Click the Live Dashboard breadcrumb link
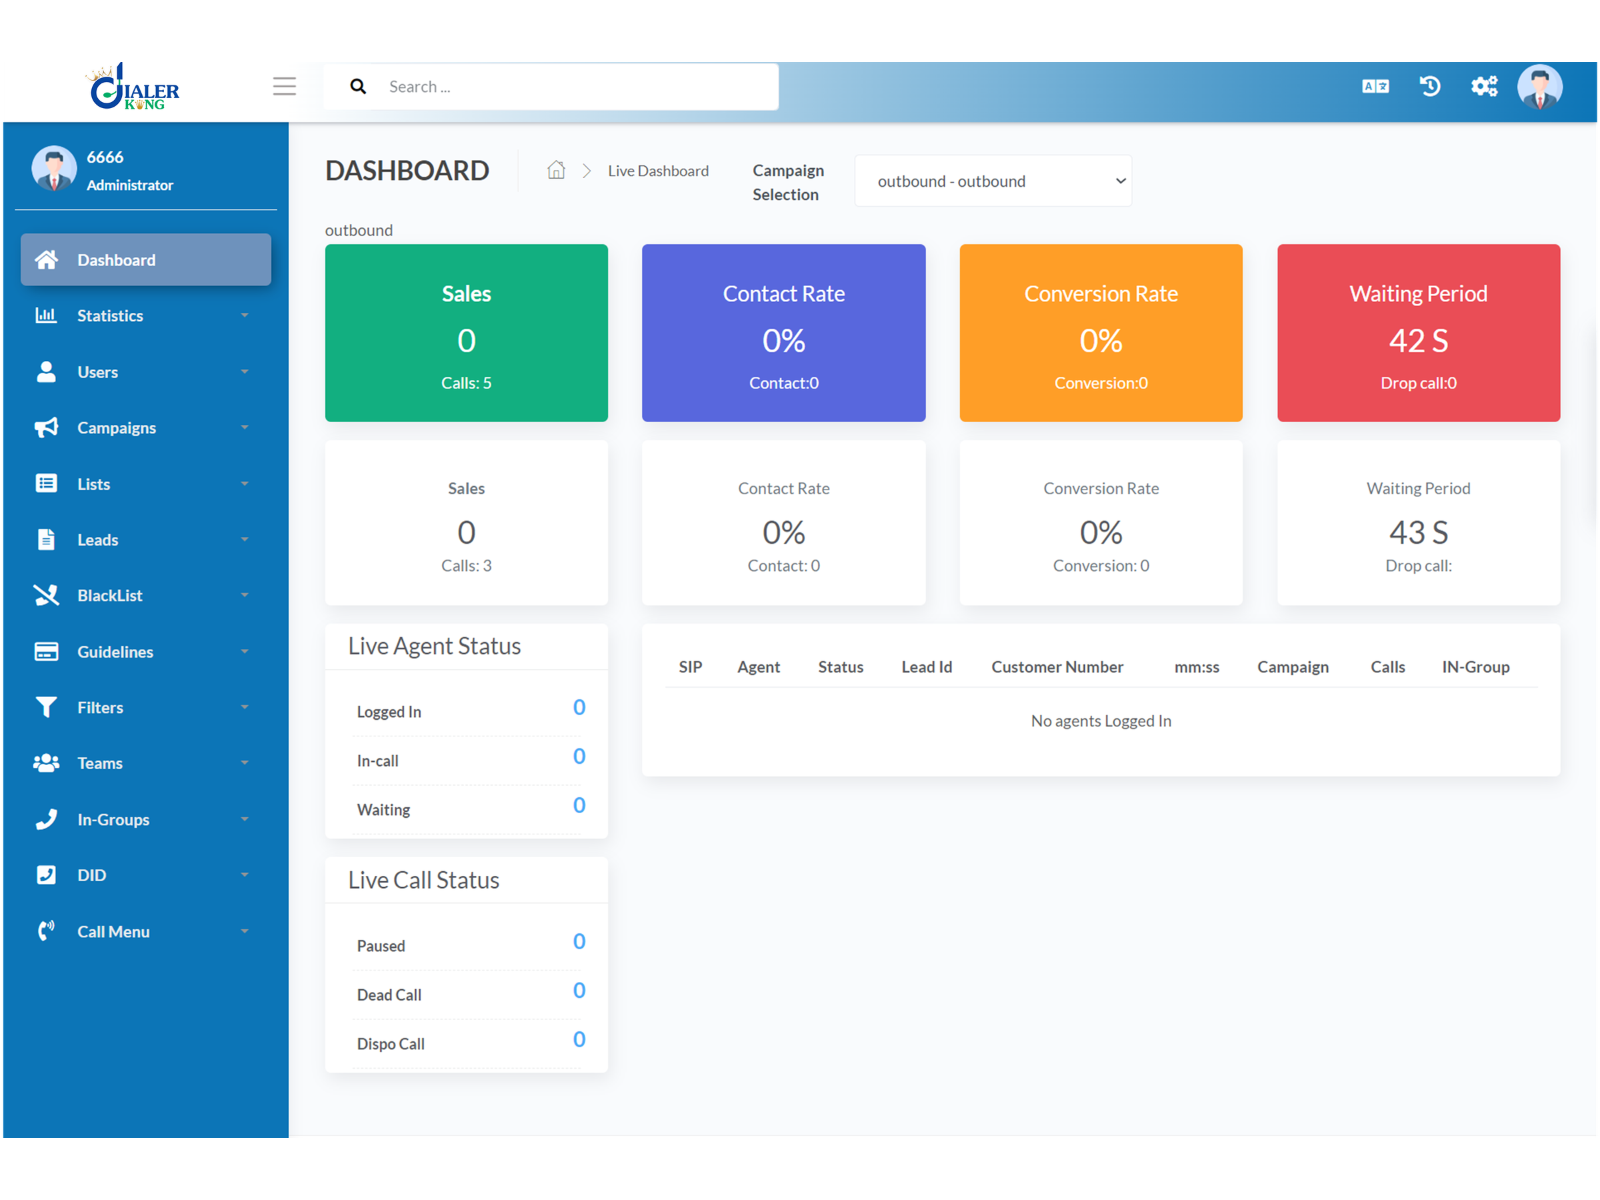Image resolution: width=1600 pixels, height=1200 pixels. click(658, 170)
